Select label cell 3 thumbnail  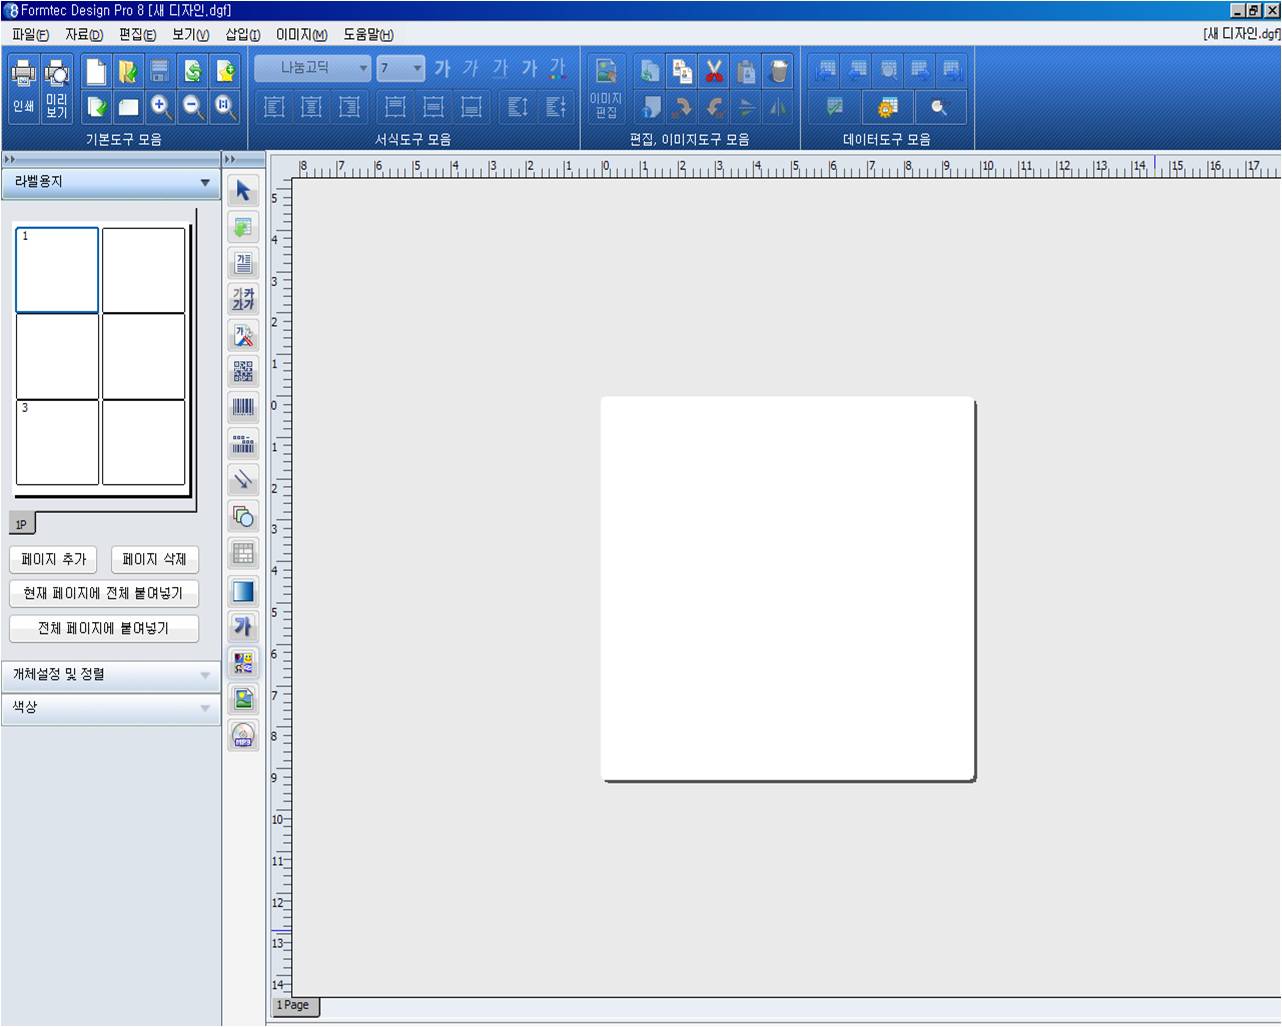(x=57, y=442)
